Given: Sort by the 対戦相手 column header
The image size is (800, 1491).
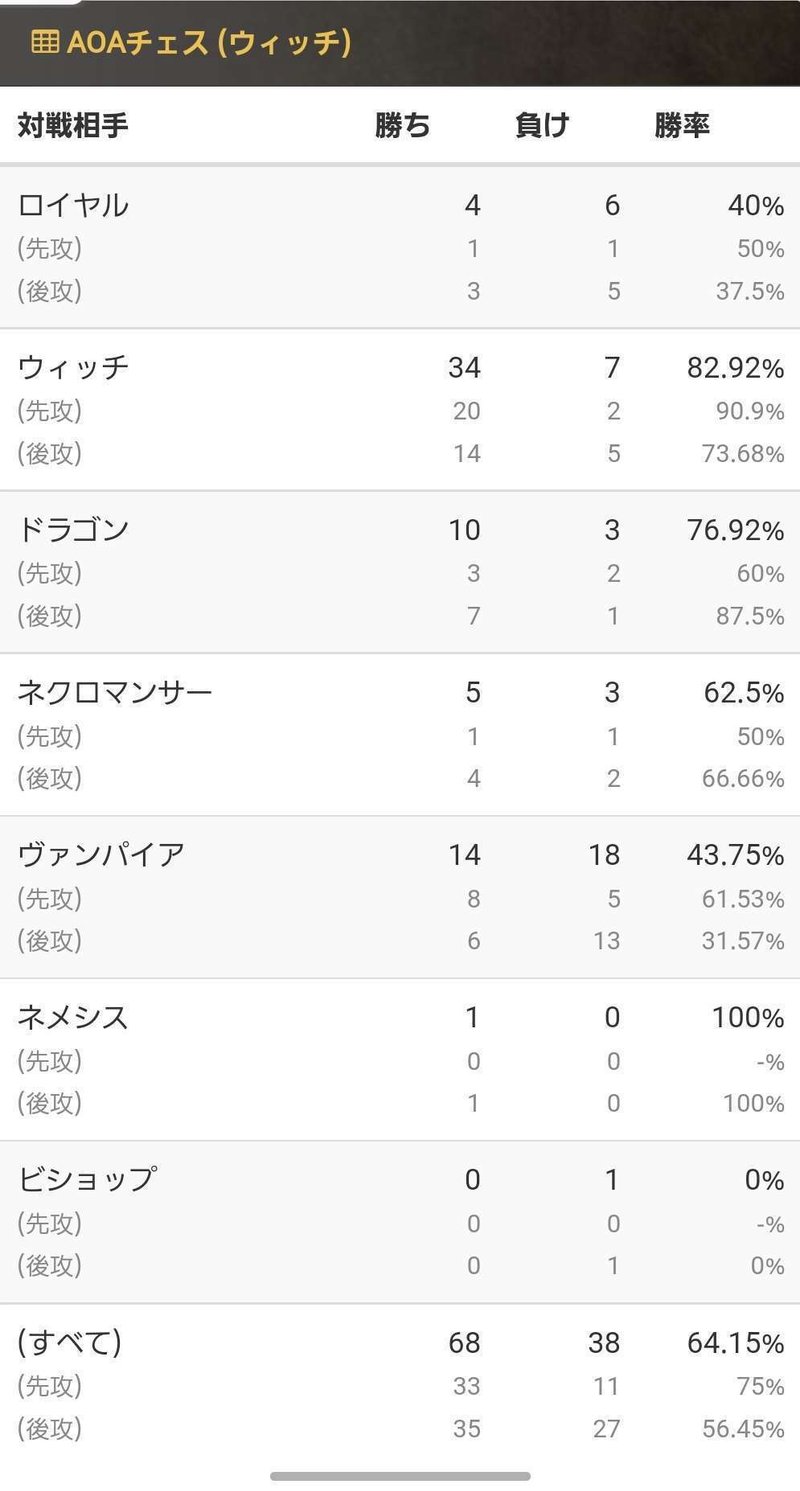Looking at the screenshot, I should [73, 126].
